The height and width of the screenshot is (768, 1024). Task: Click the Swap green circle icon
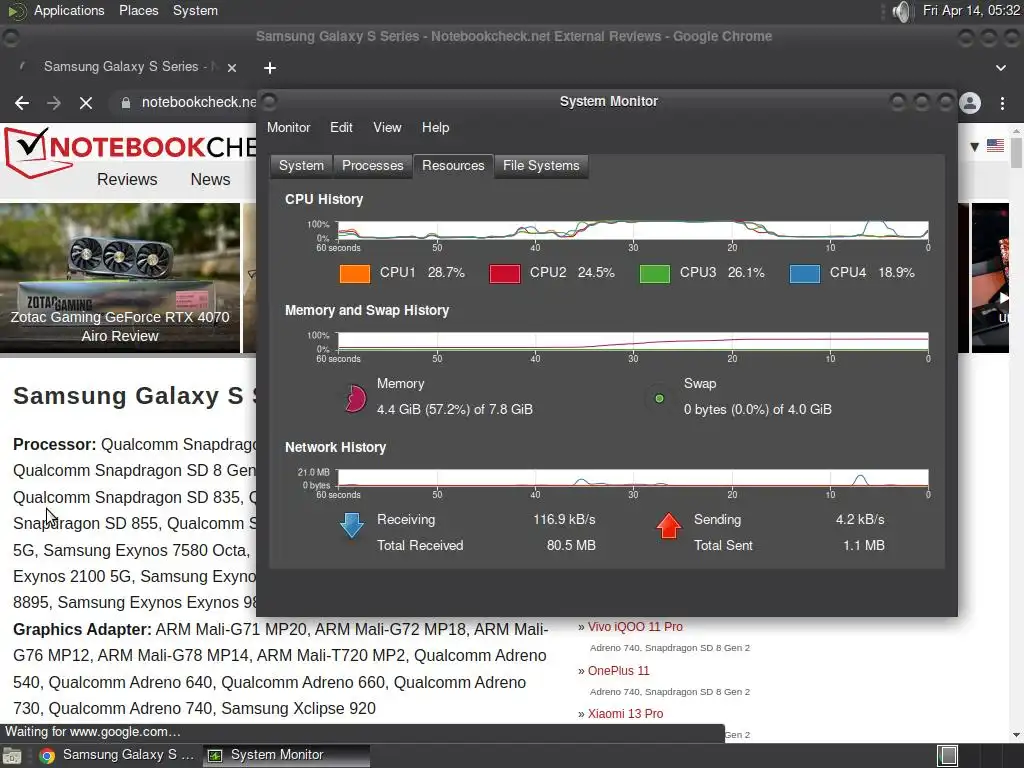(659, 398)
